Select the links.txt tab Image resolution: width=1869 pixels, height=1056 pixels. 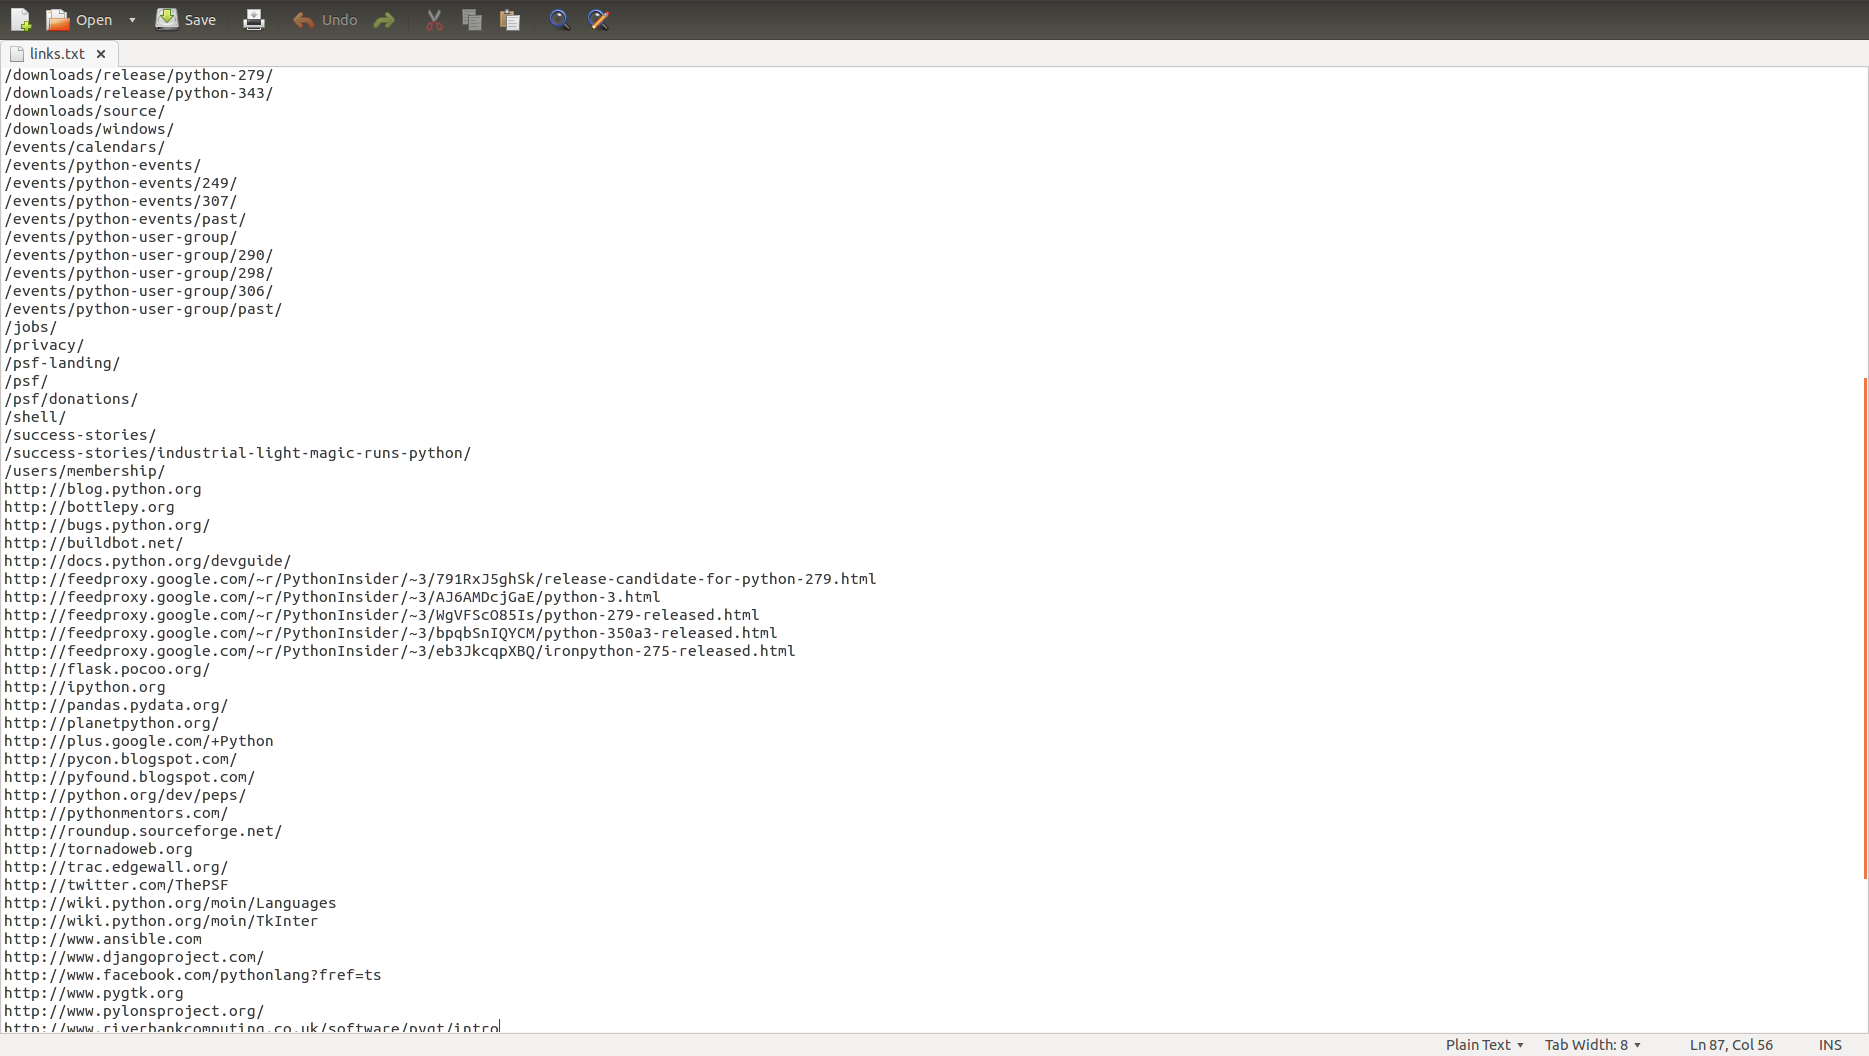57,54
